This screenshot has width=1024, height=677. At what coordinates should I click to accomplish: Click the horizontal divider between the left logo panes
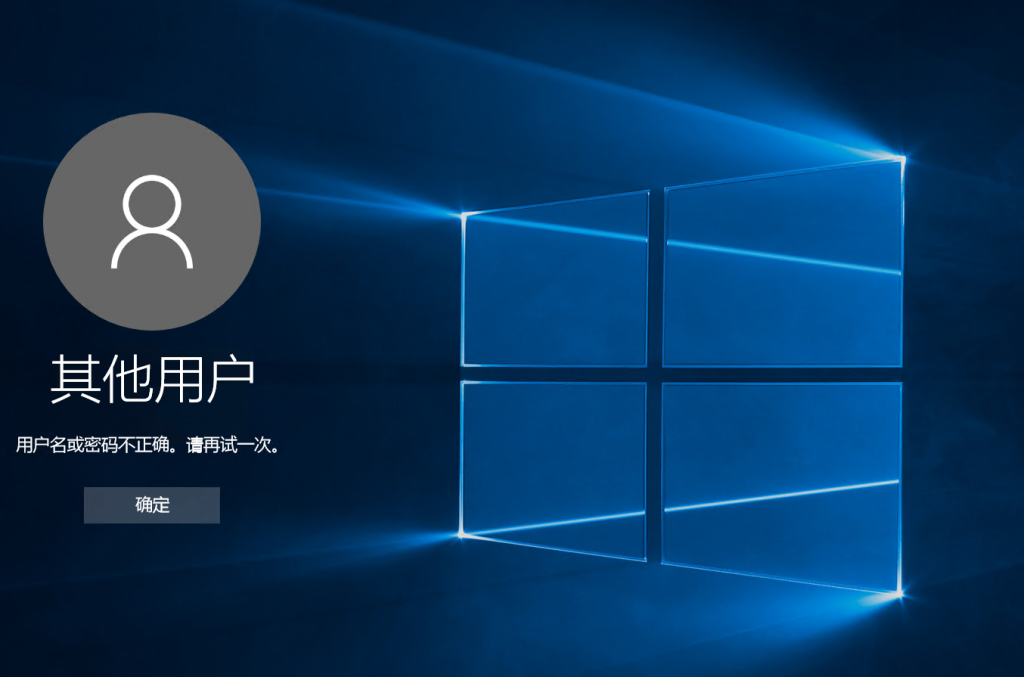pos(553,374)
